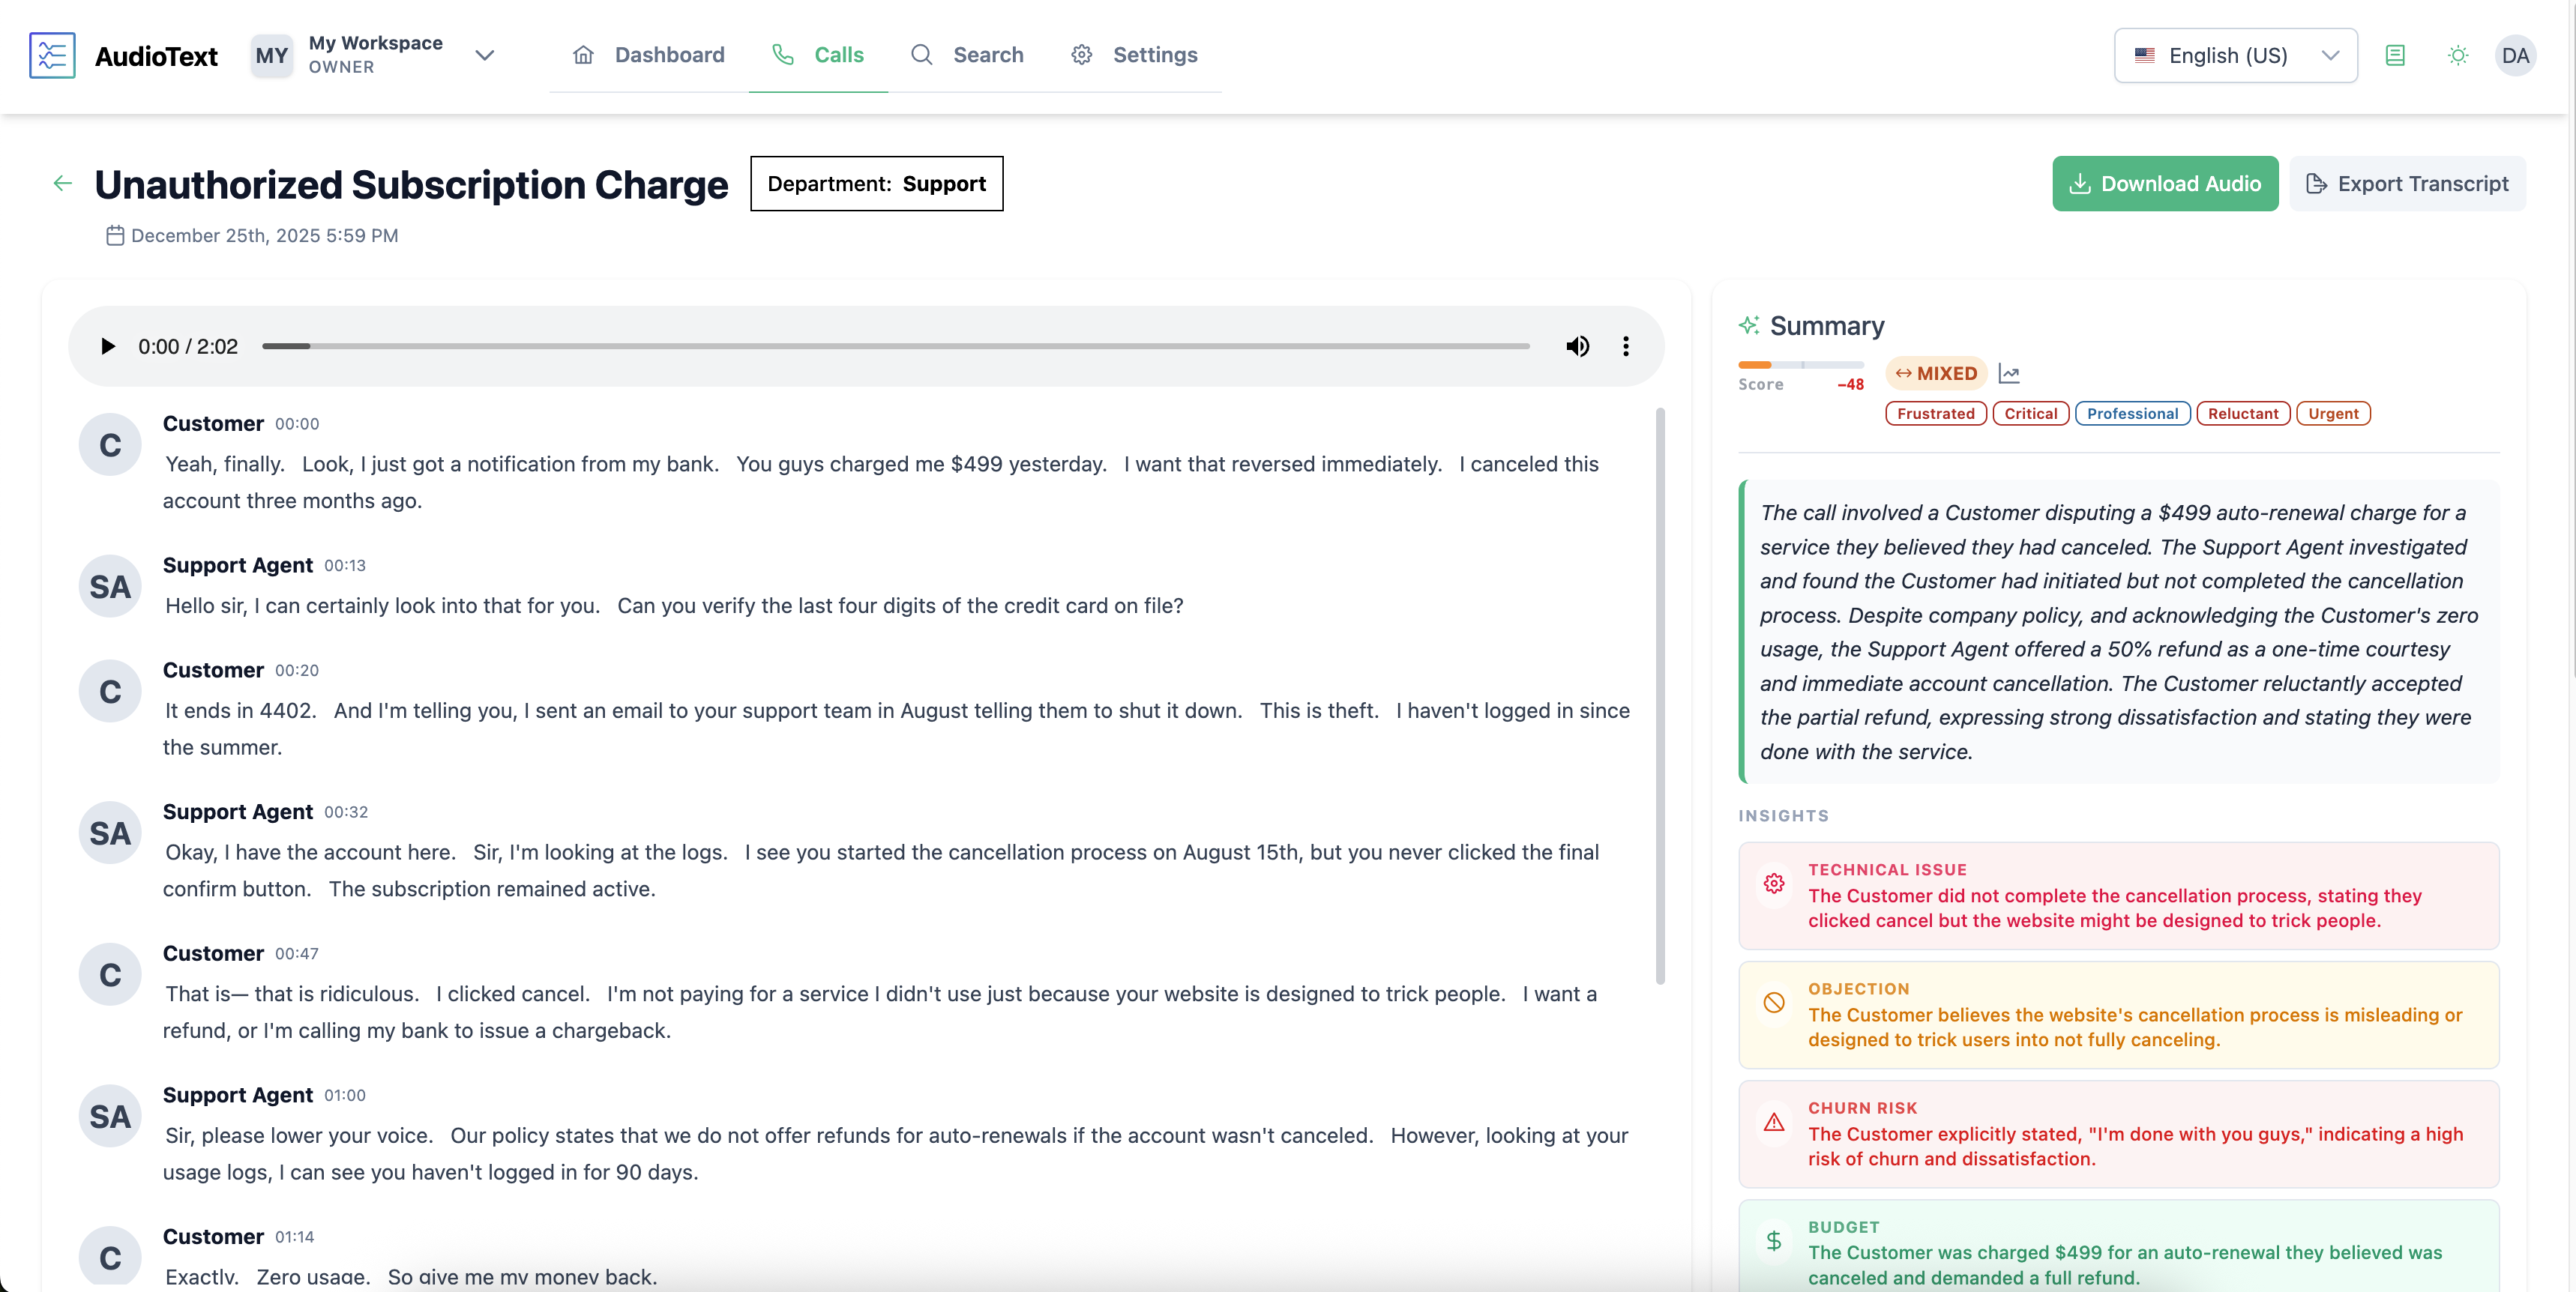Switch to light mode via sun icon
This screenshot has width=2576, height=1292.
[2457, 55]
